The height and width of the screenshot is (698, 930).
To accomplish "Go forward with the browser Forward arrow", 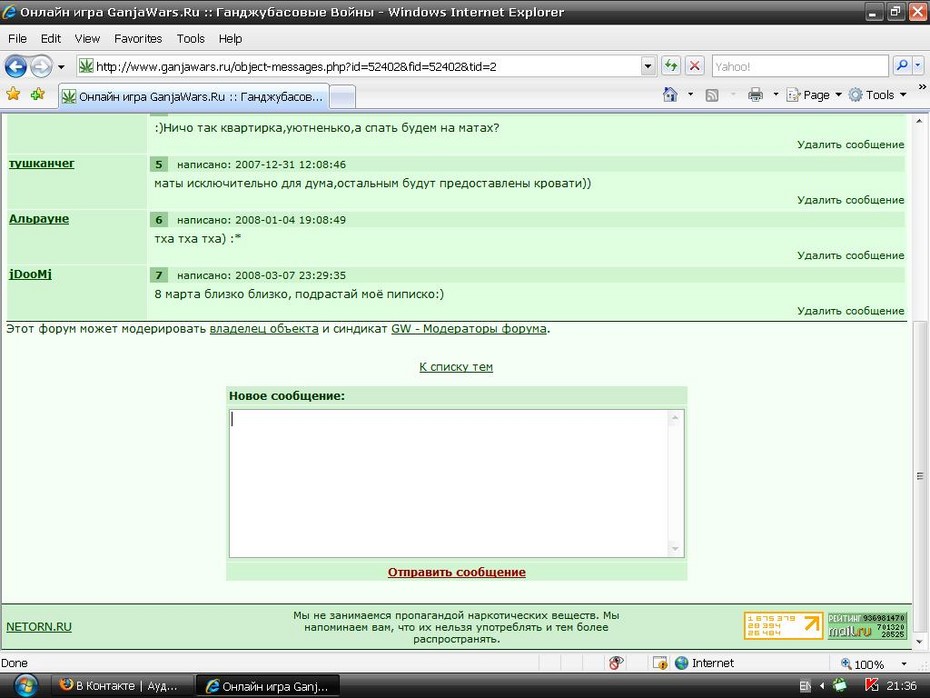I will coord(41,66).
